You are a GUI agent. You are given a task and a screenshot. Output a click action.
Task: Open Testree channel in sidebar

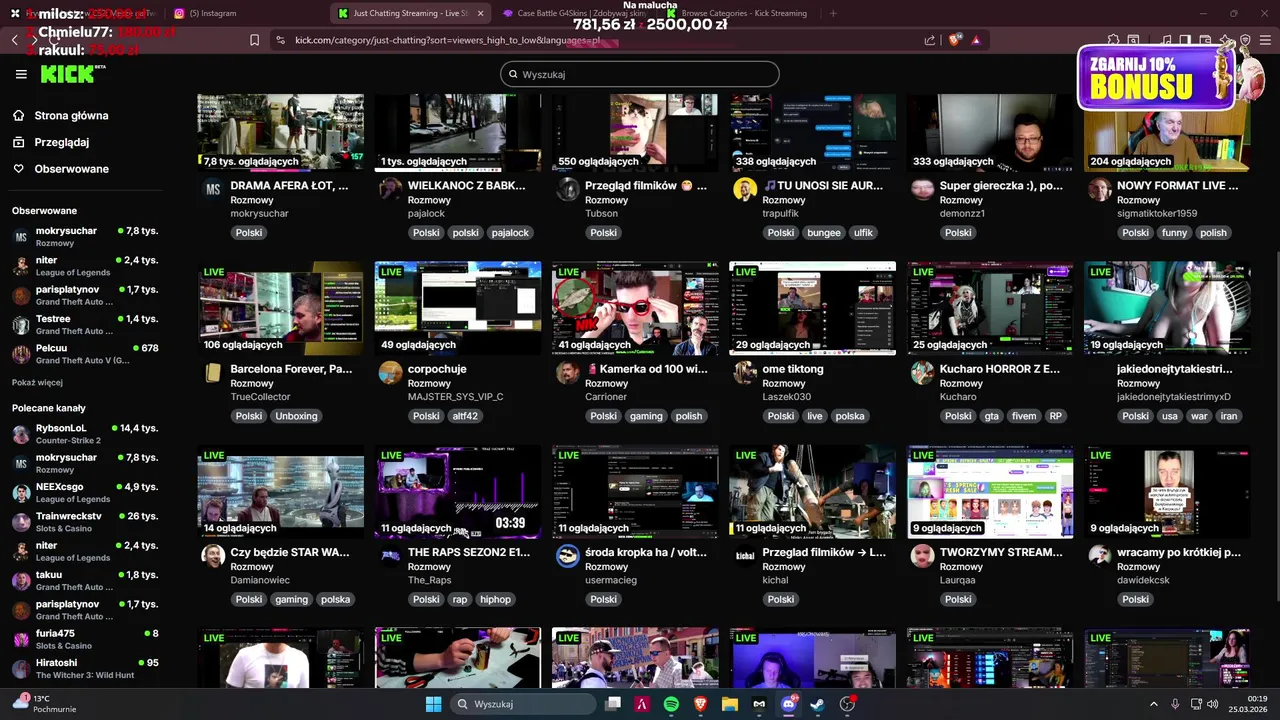click(85, 324)
